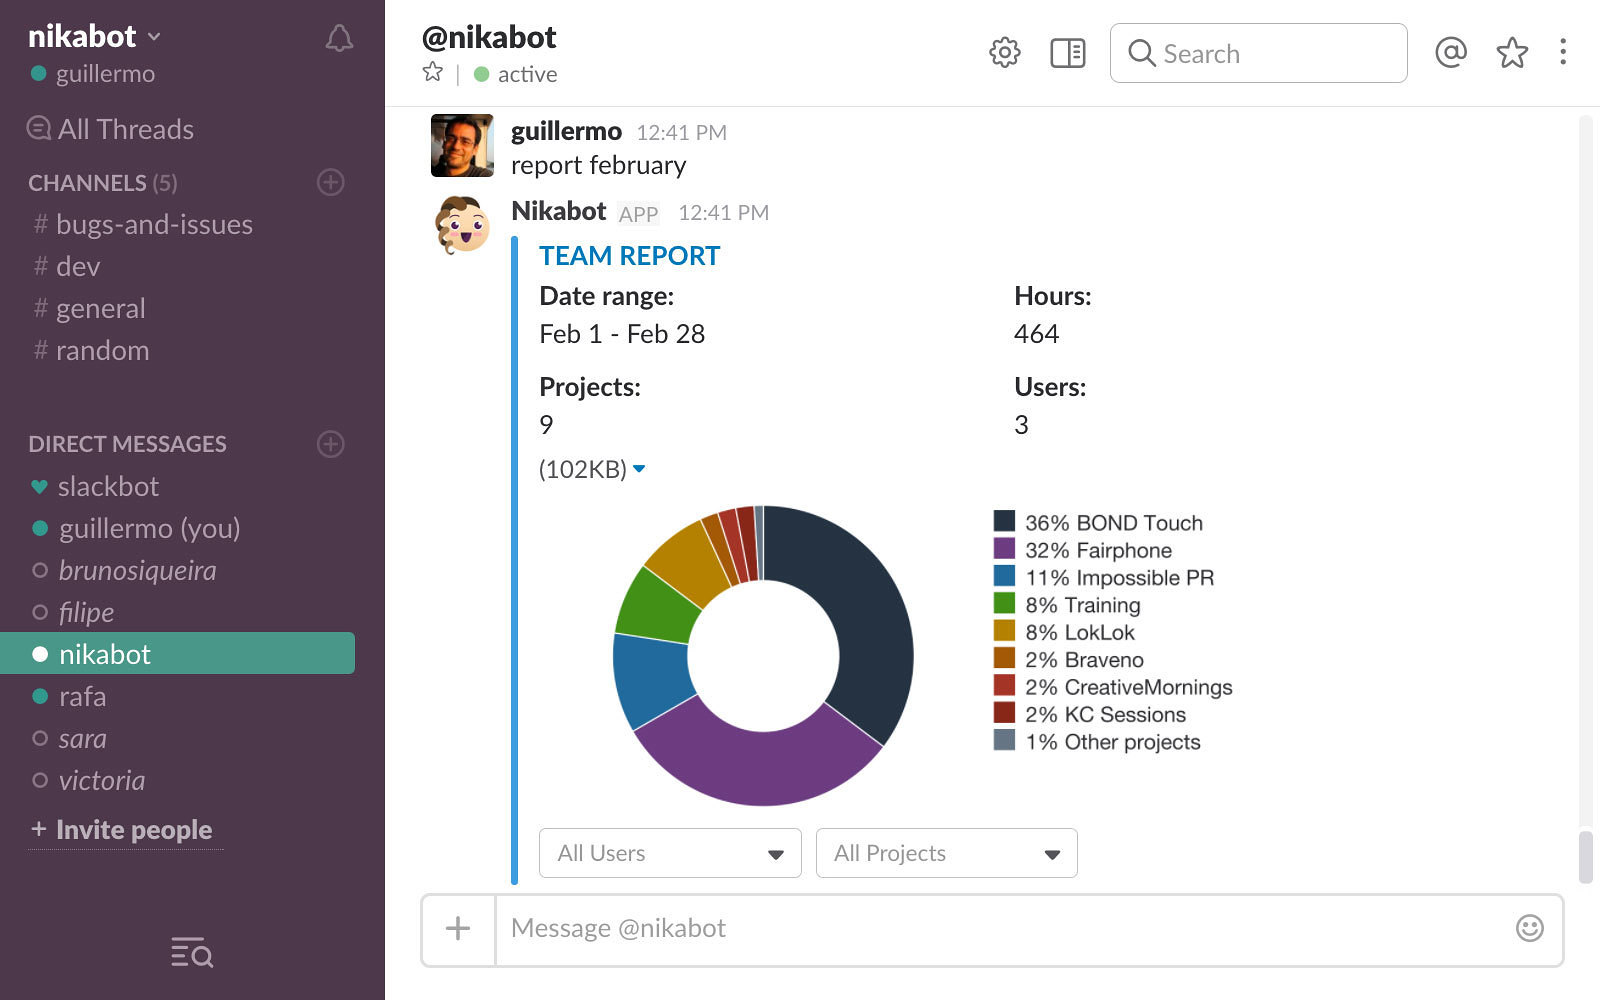Click guillermo's profile photo
Image resolution: width=1600 pixels, height=1000 pixels.
coord(462,145)
